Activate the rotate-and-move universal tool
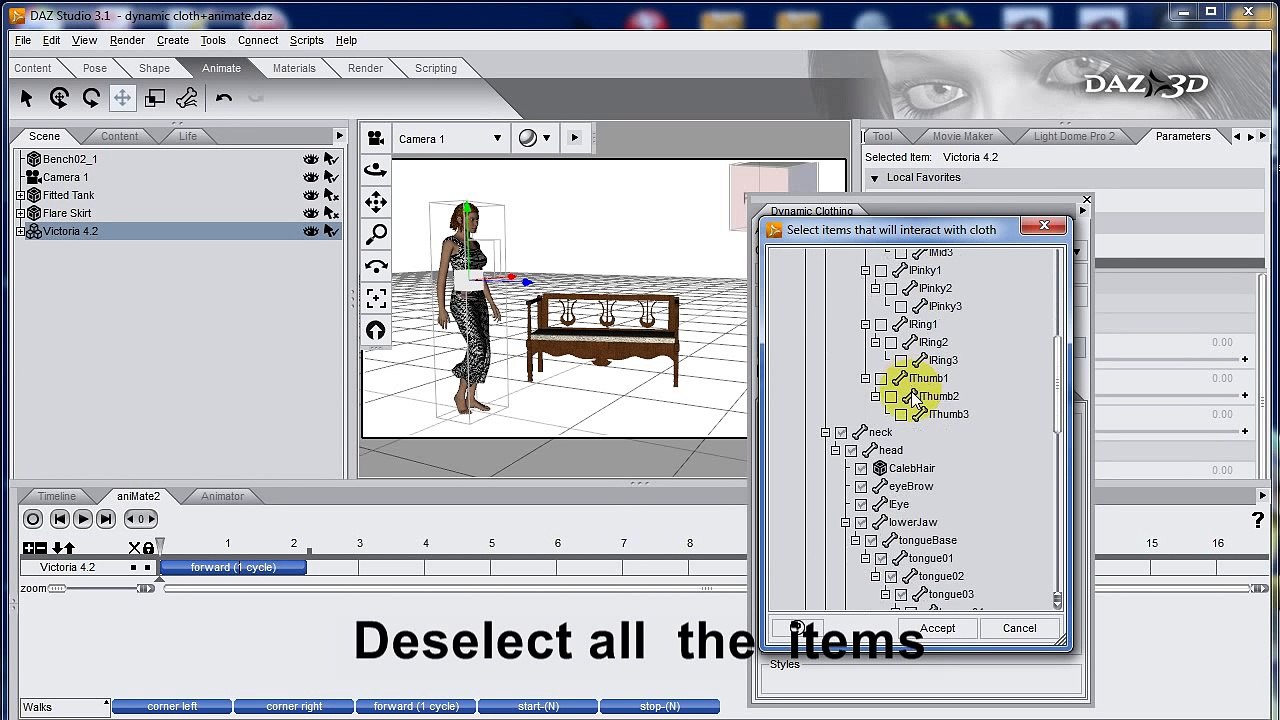The image size is (1280, 720). tap(59, 97)
